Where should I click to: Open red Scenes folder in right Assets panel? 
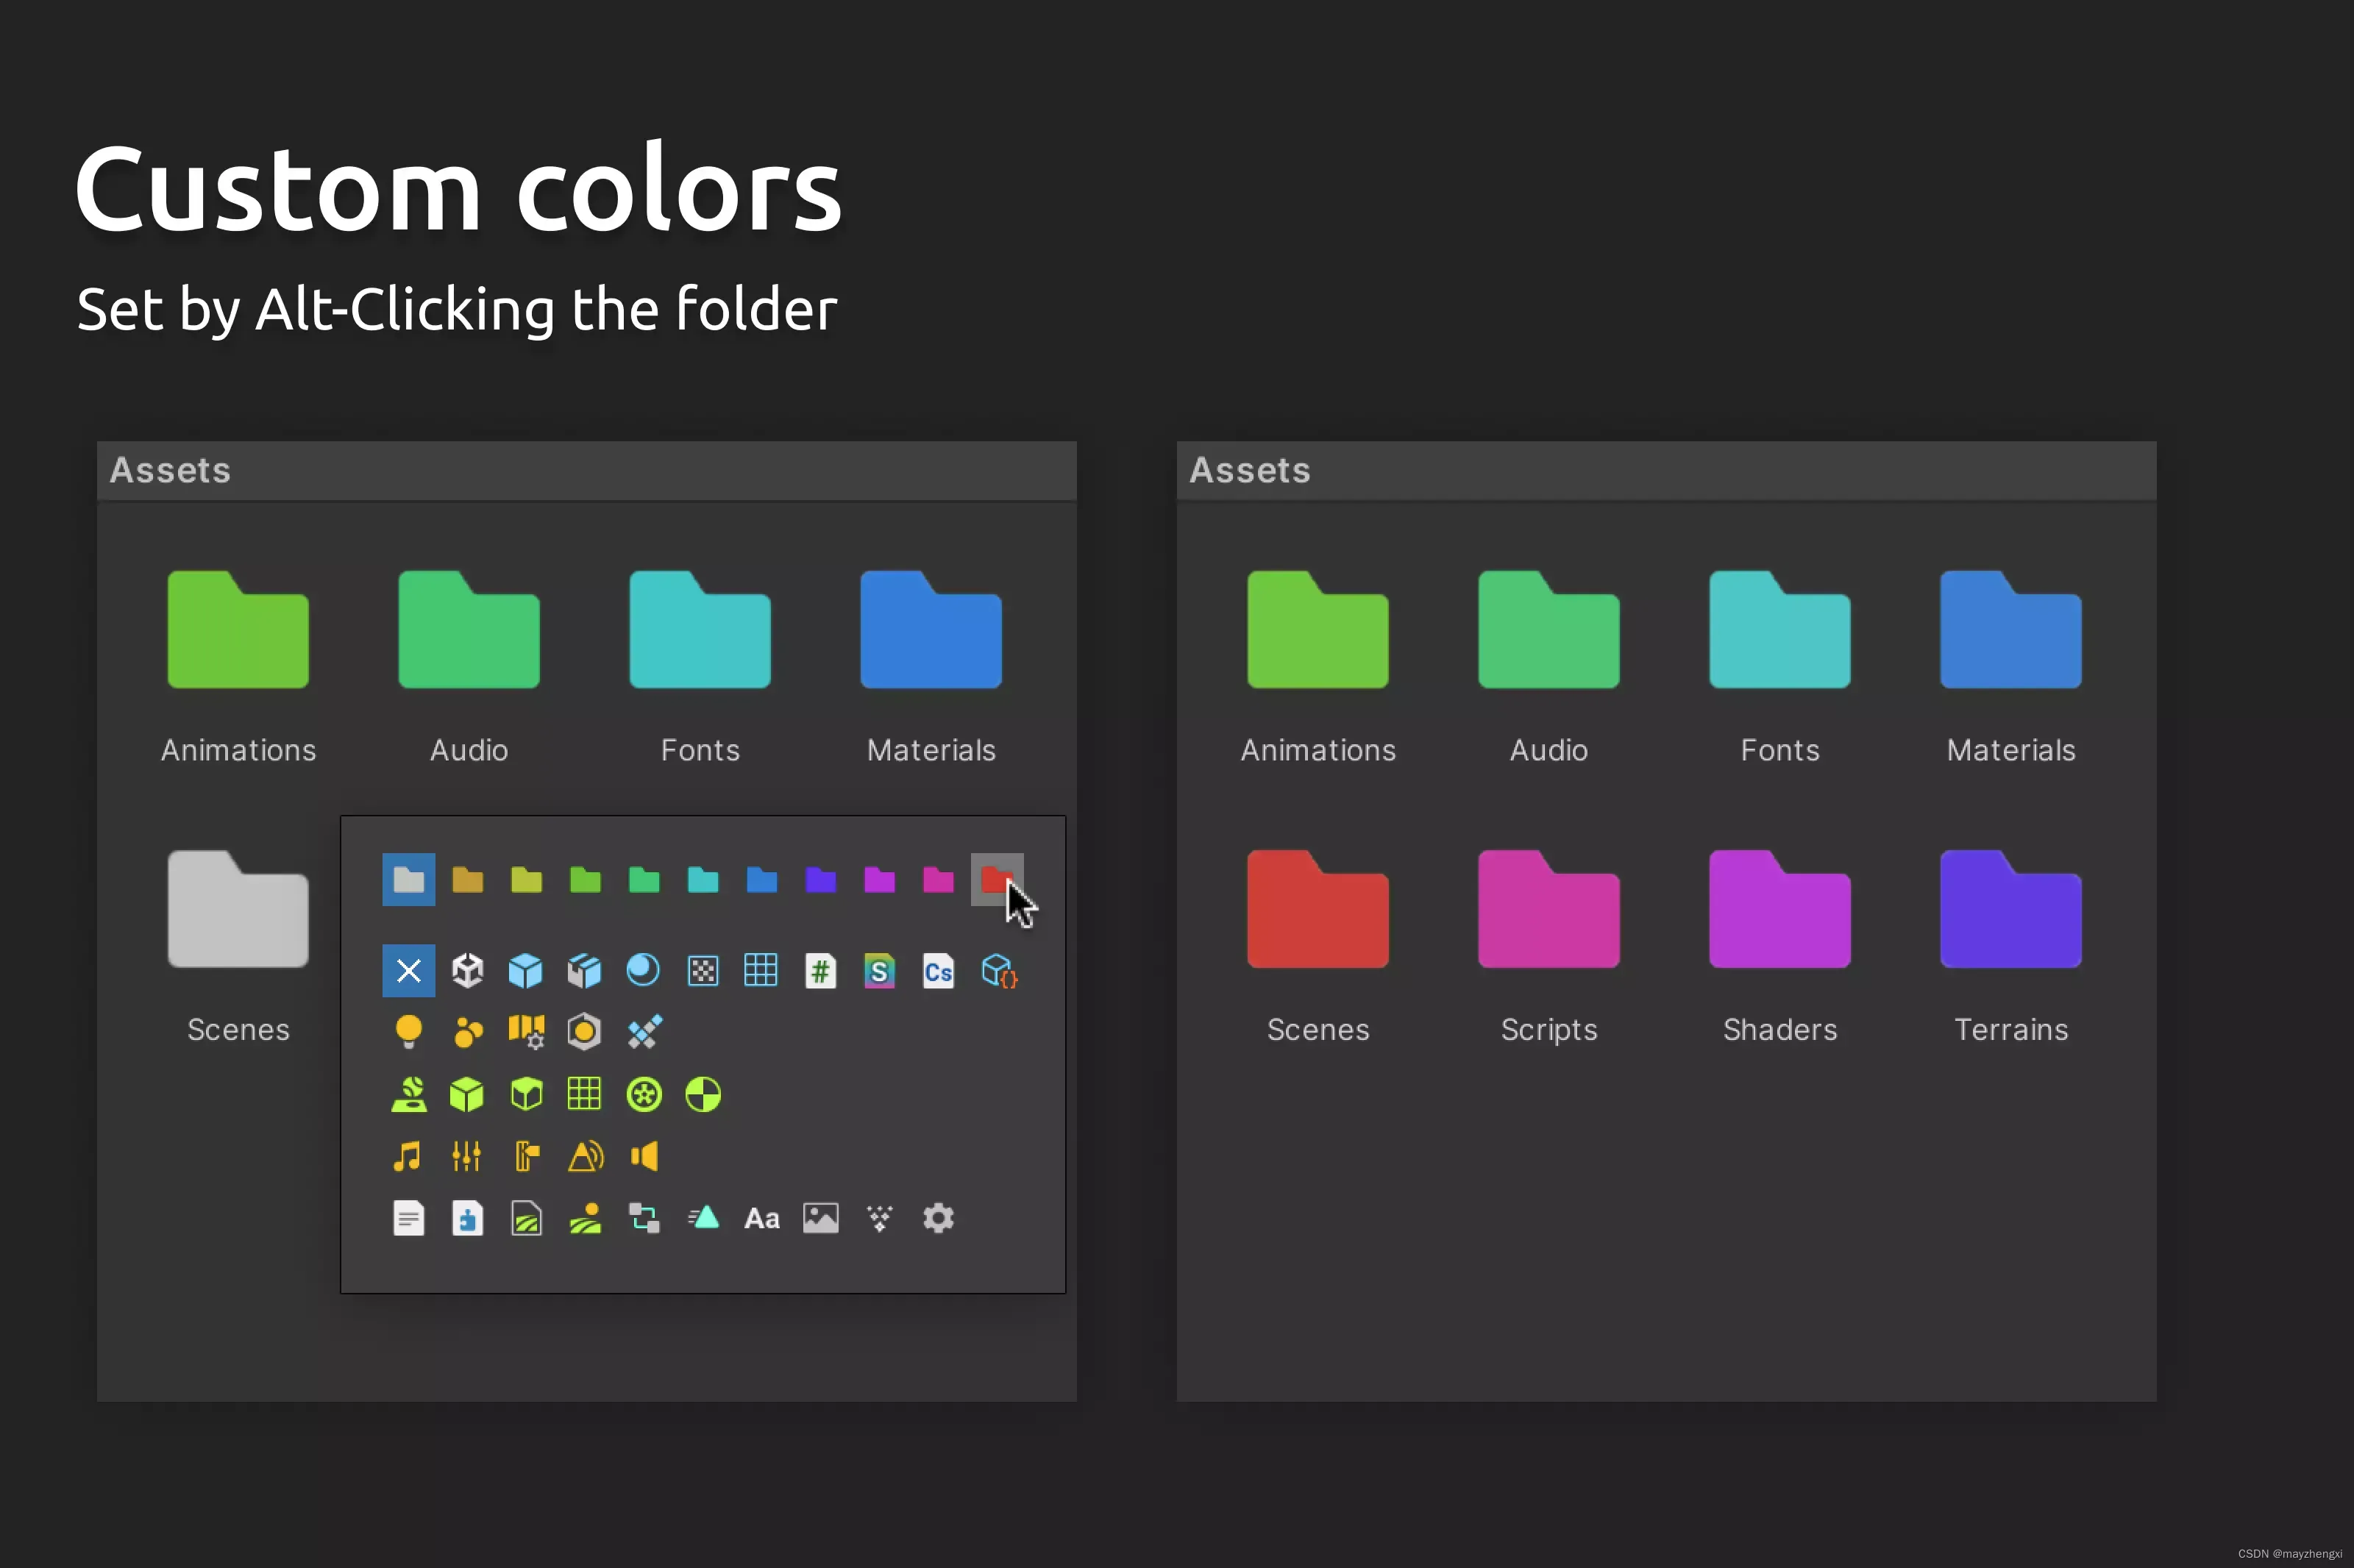[1318, 908]
